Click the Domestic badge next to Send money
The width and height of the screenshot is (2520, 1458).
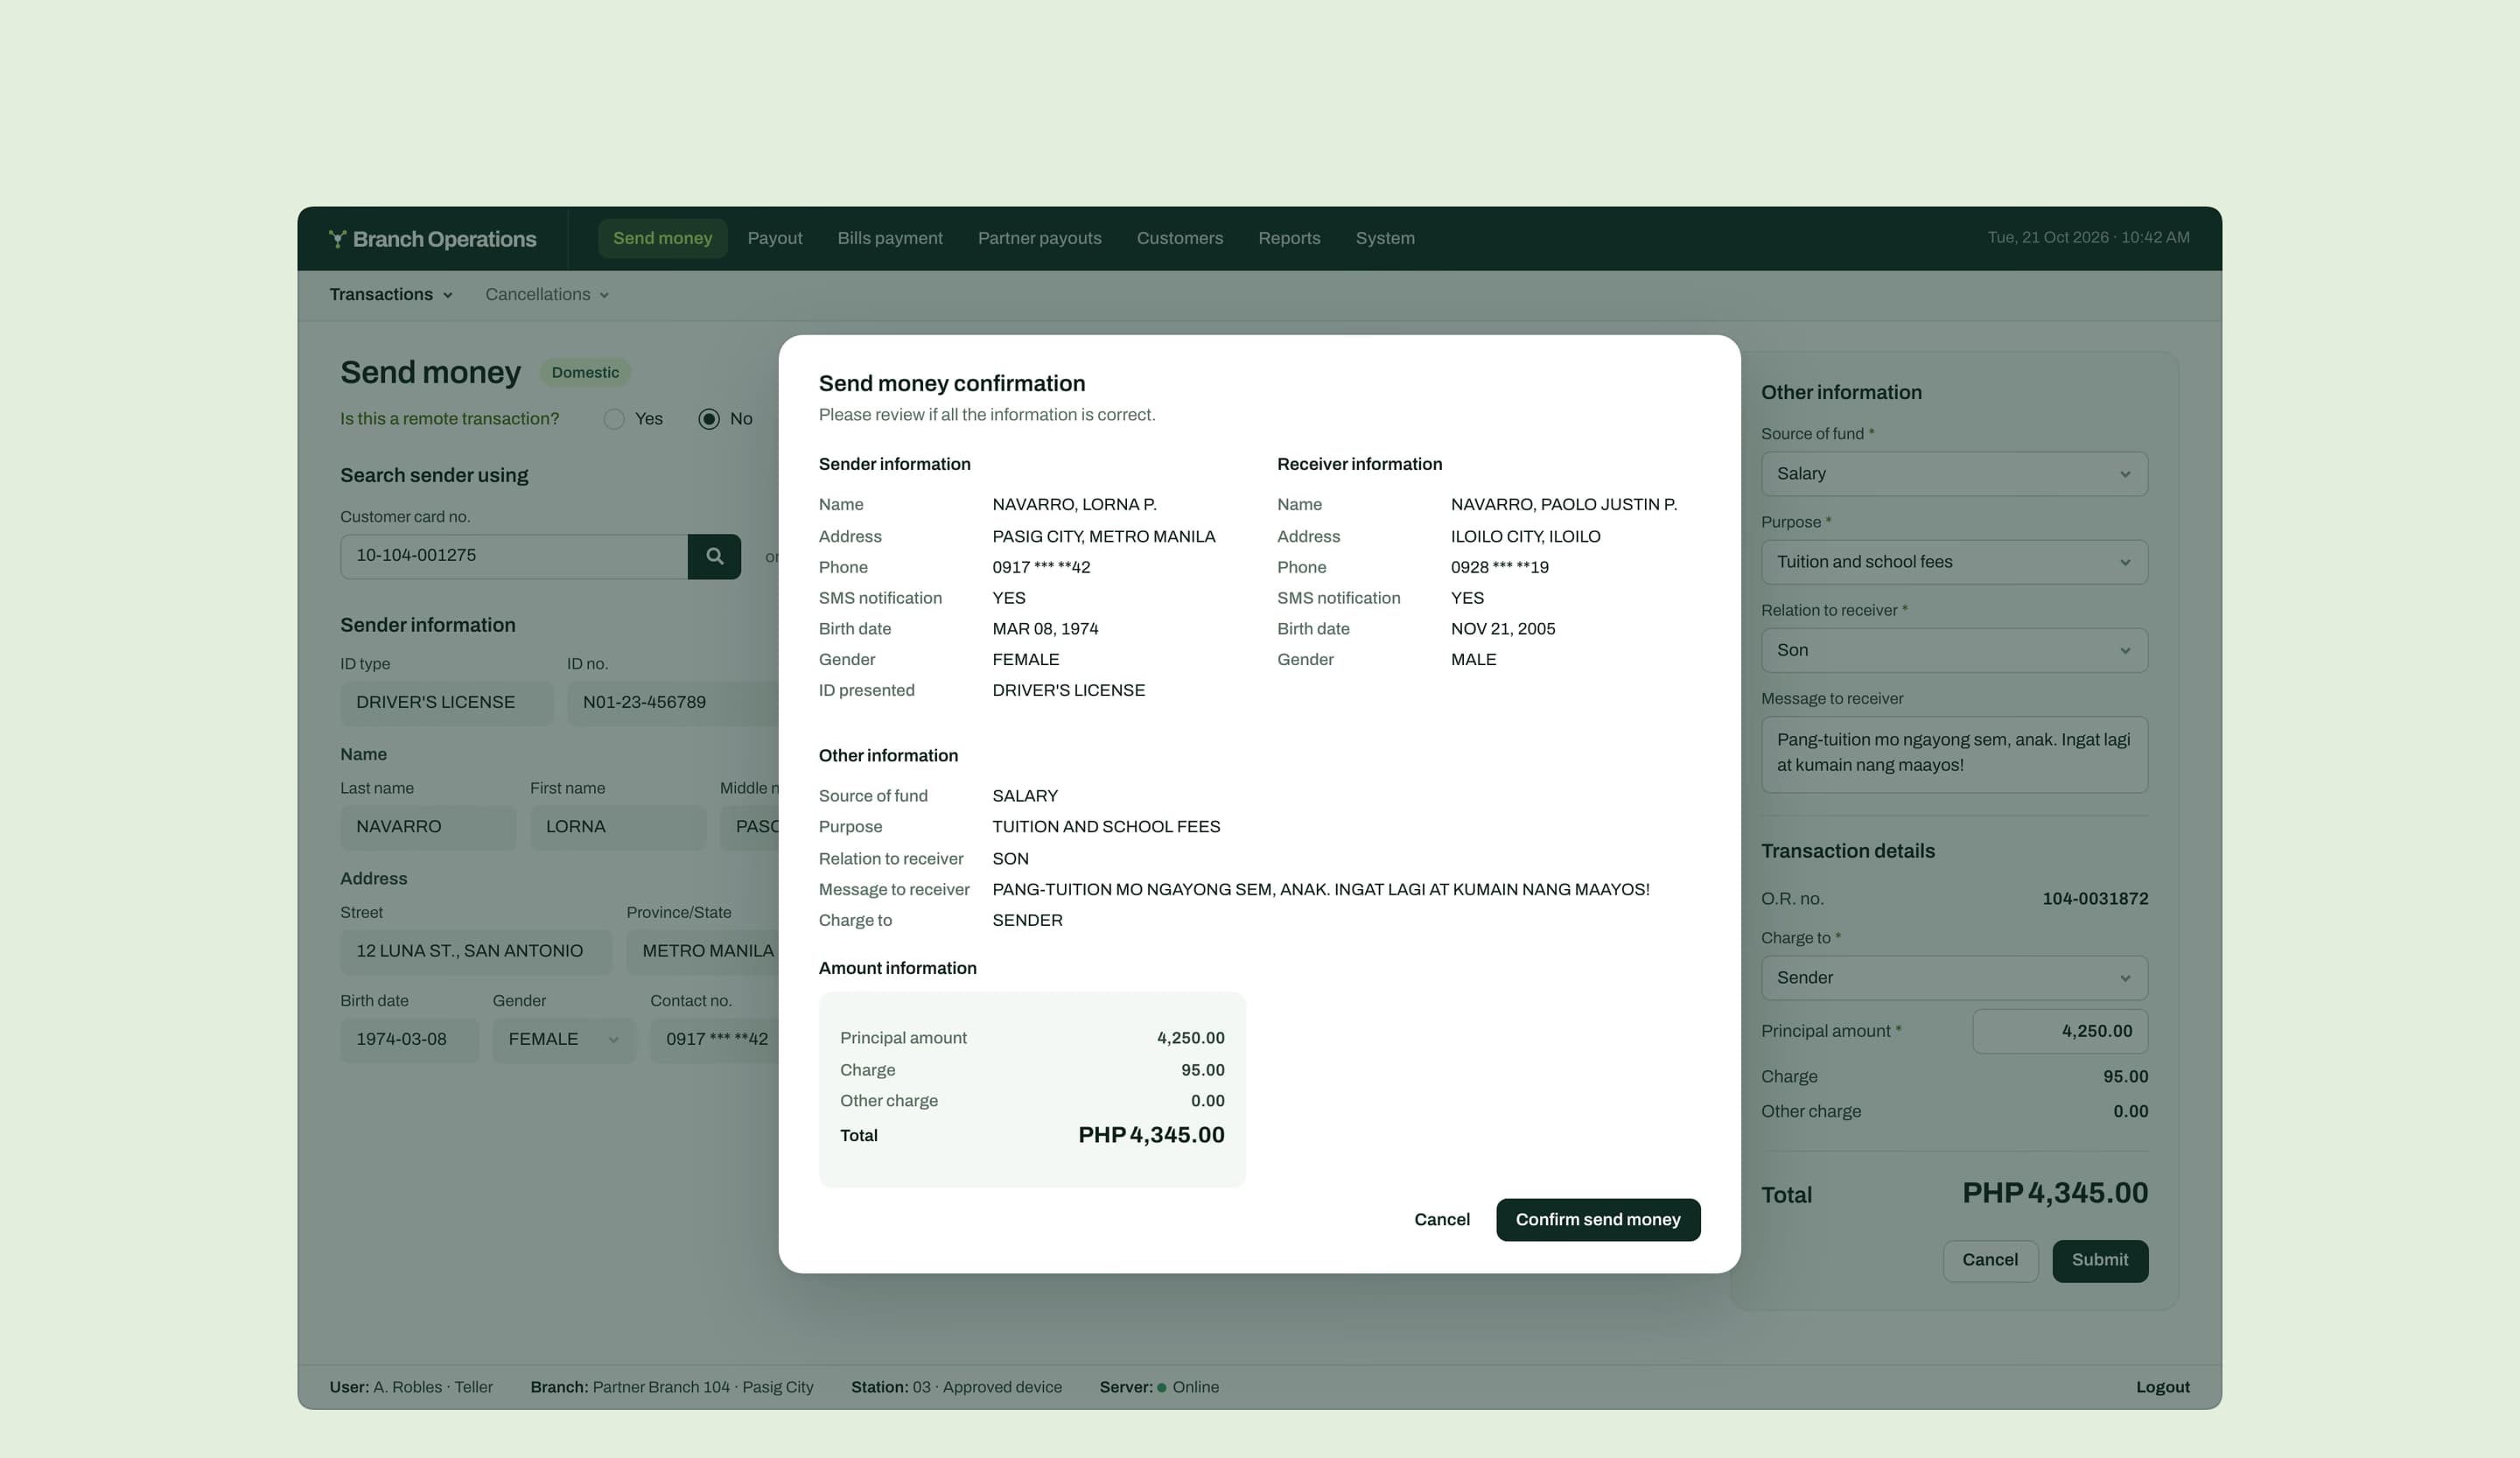(585, 373)
